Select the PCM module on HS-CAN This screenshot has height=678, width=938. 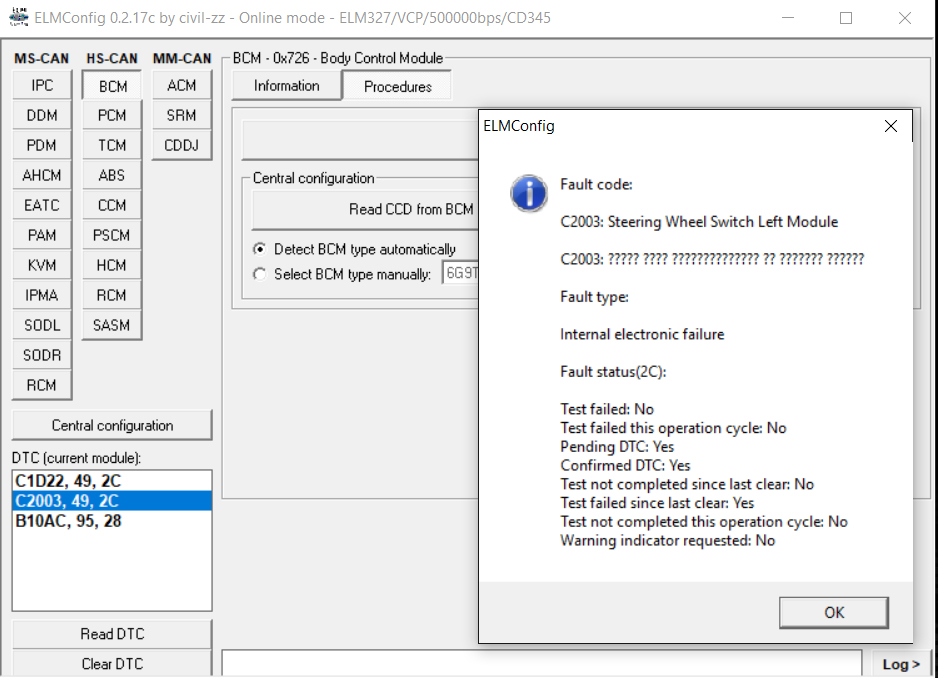112,116
